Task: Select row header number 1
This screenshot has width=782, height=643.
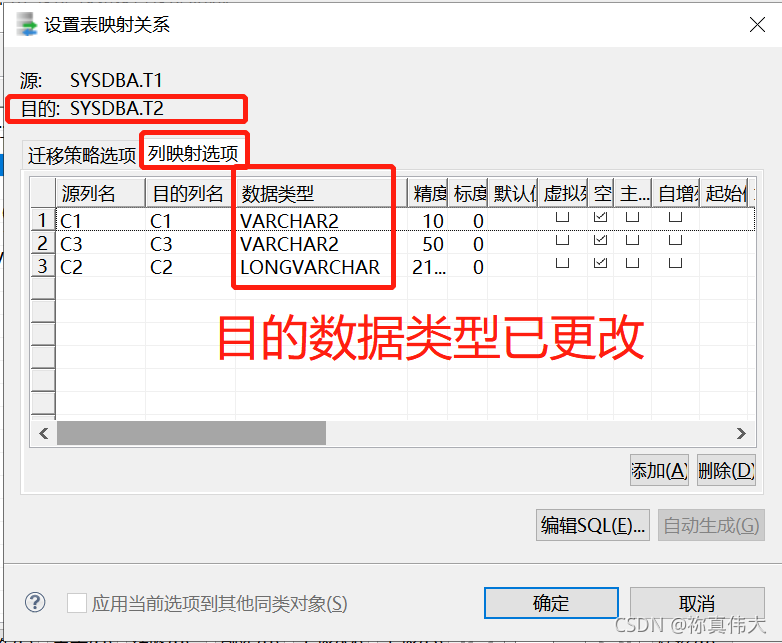Action: [43, 220]
